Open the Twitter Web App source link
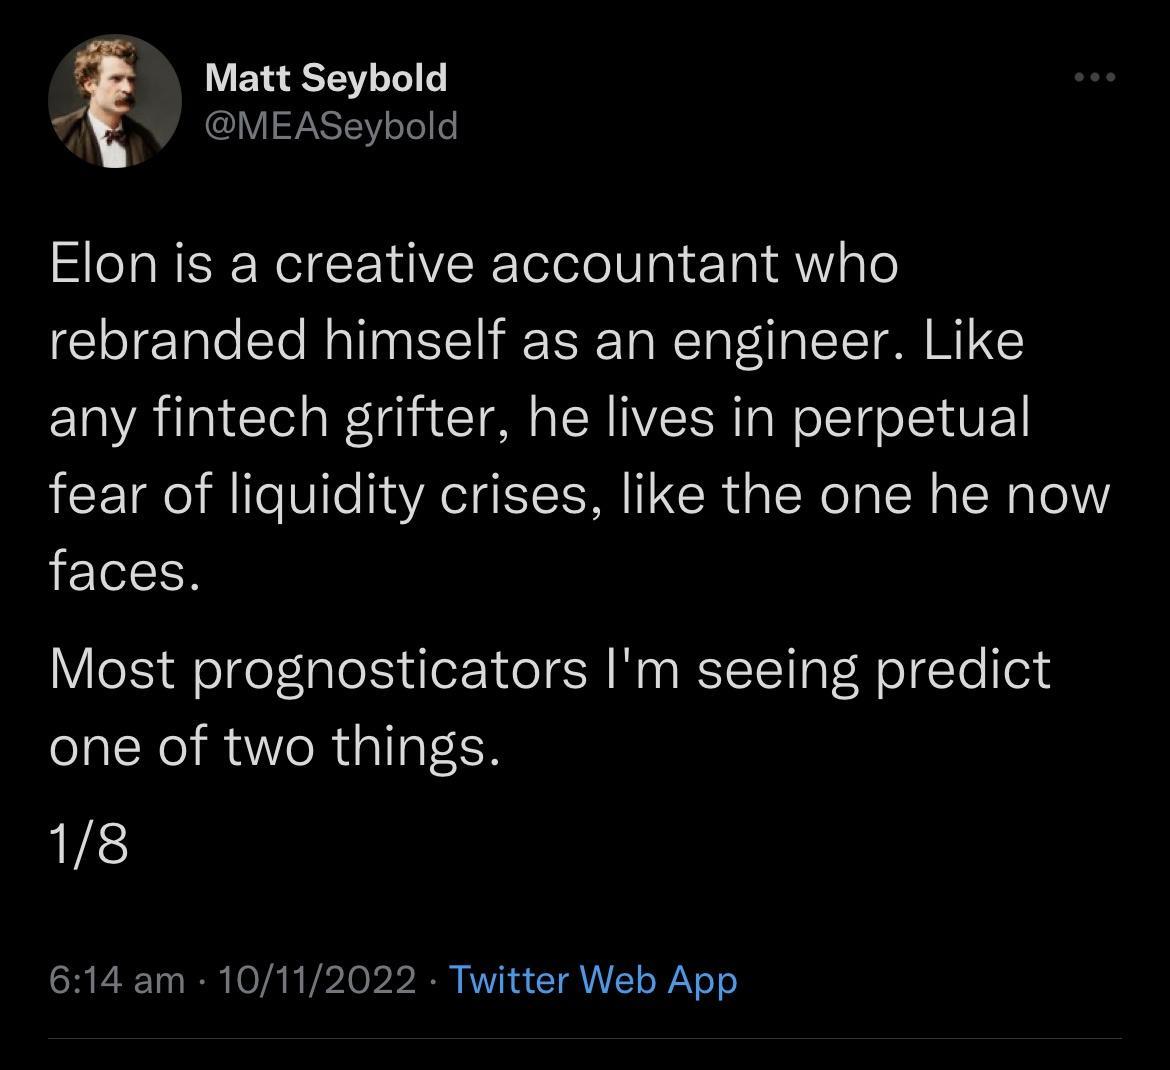This screenshot has height=1070, width=1170. pyautogui.click(x=592, y=981)
